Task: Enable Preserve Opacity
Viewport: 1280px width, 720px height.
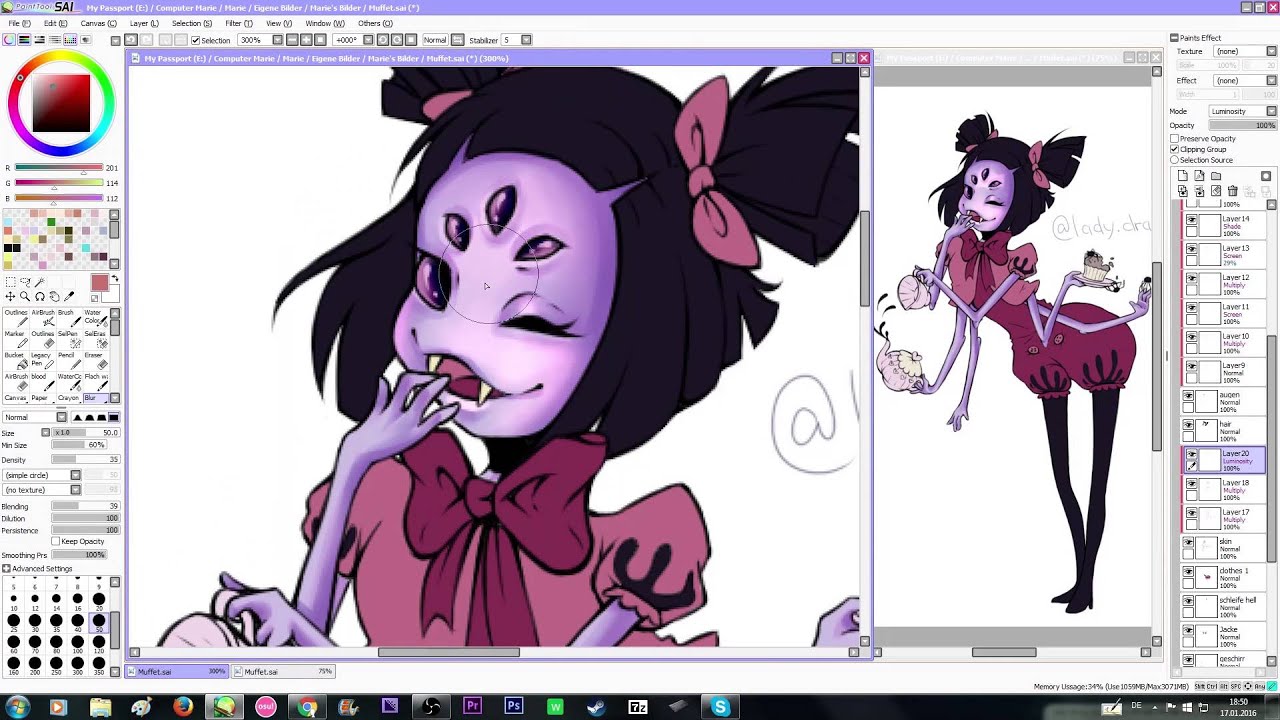Action: tap(1175, 138)
